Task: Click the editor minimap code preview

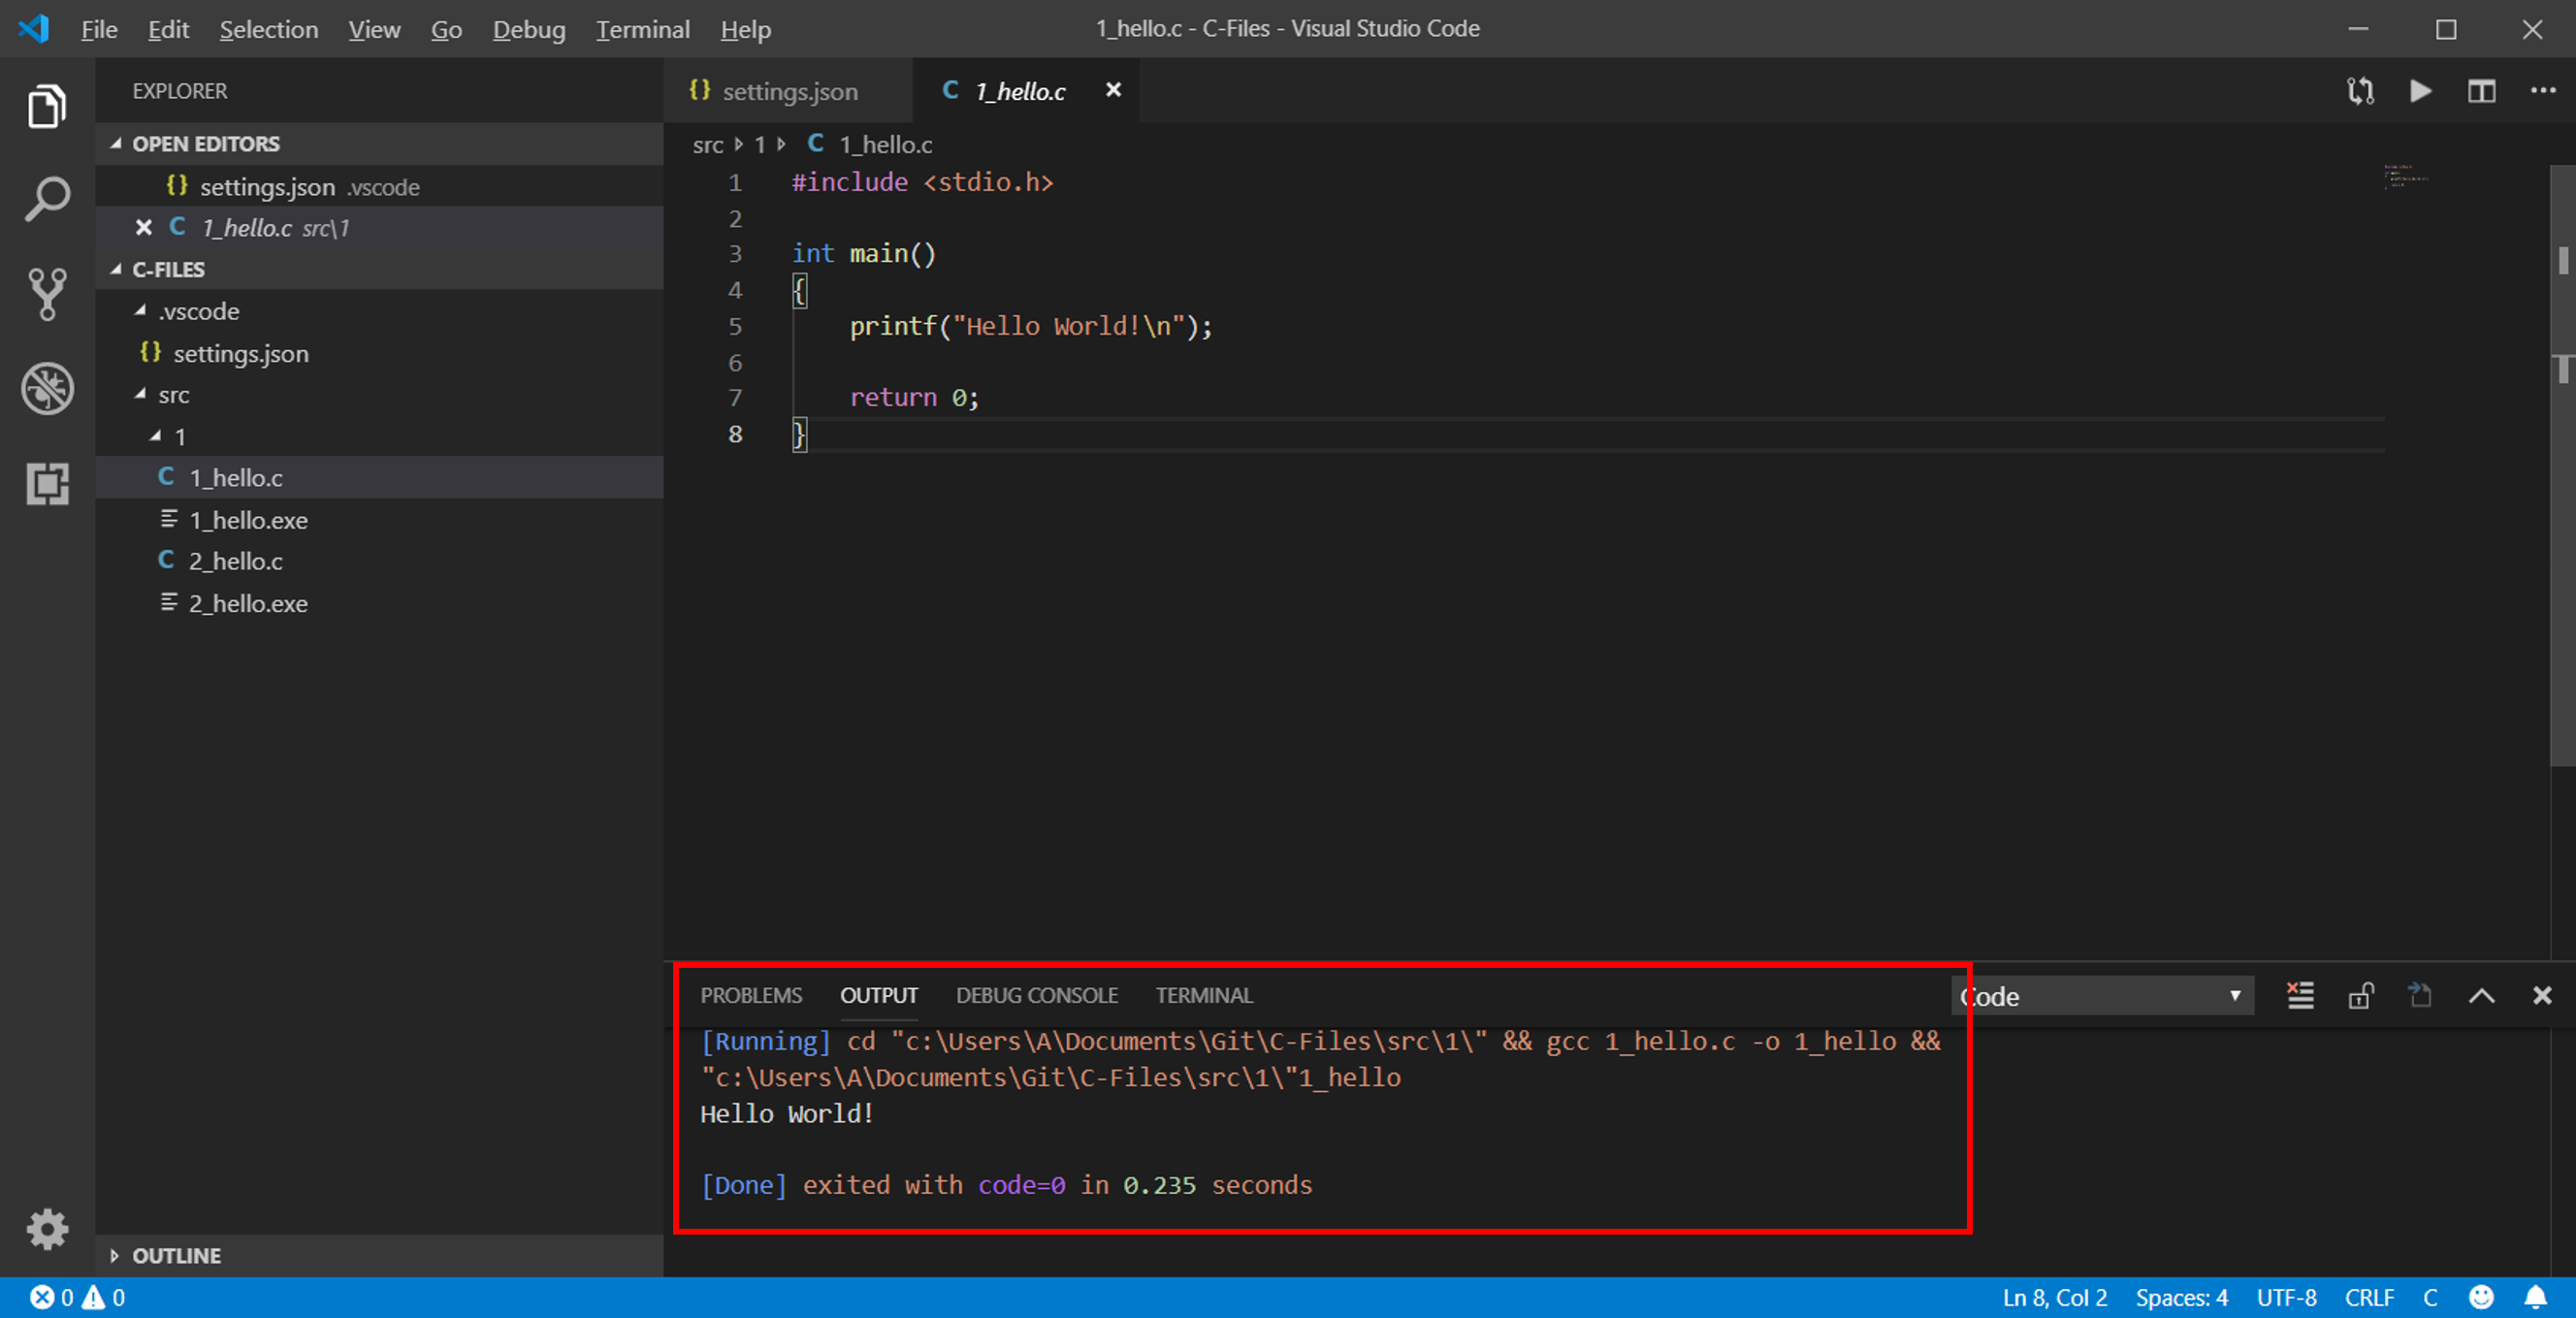Action: pos(2405,177)
